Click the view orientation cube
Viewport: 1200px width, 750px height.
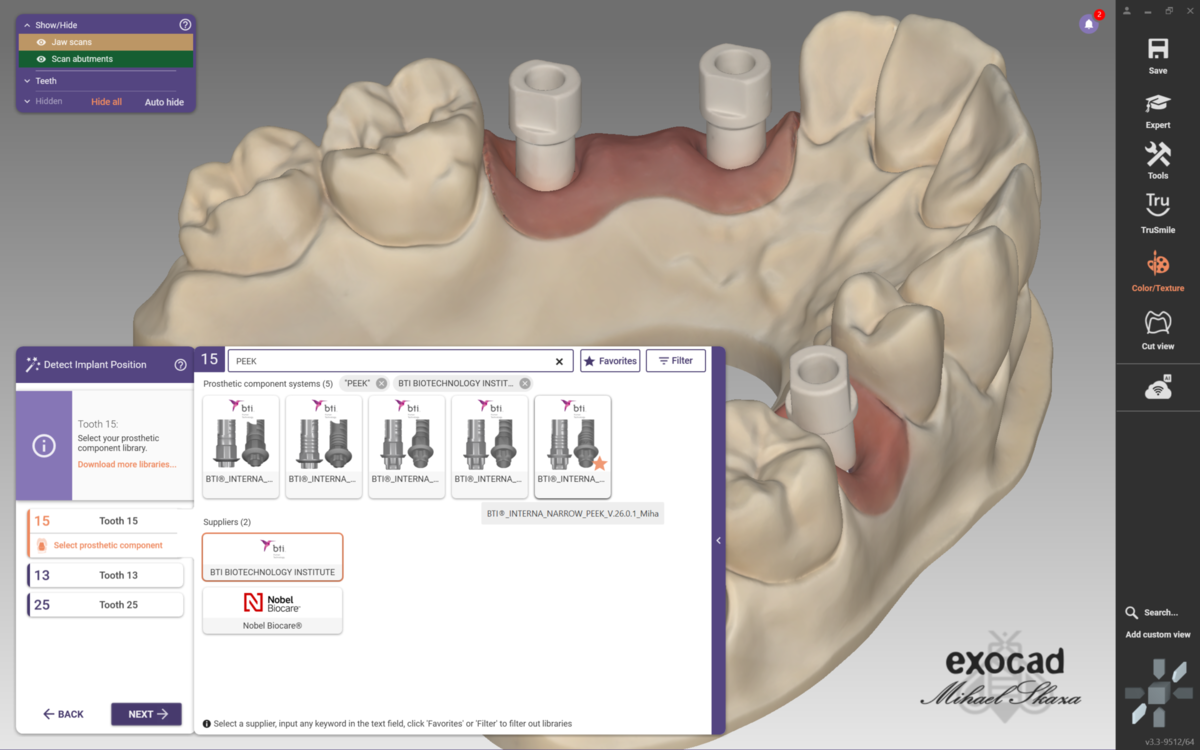coord(1158,693)
